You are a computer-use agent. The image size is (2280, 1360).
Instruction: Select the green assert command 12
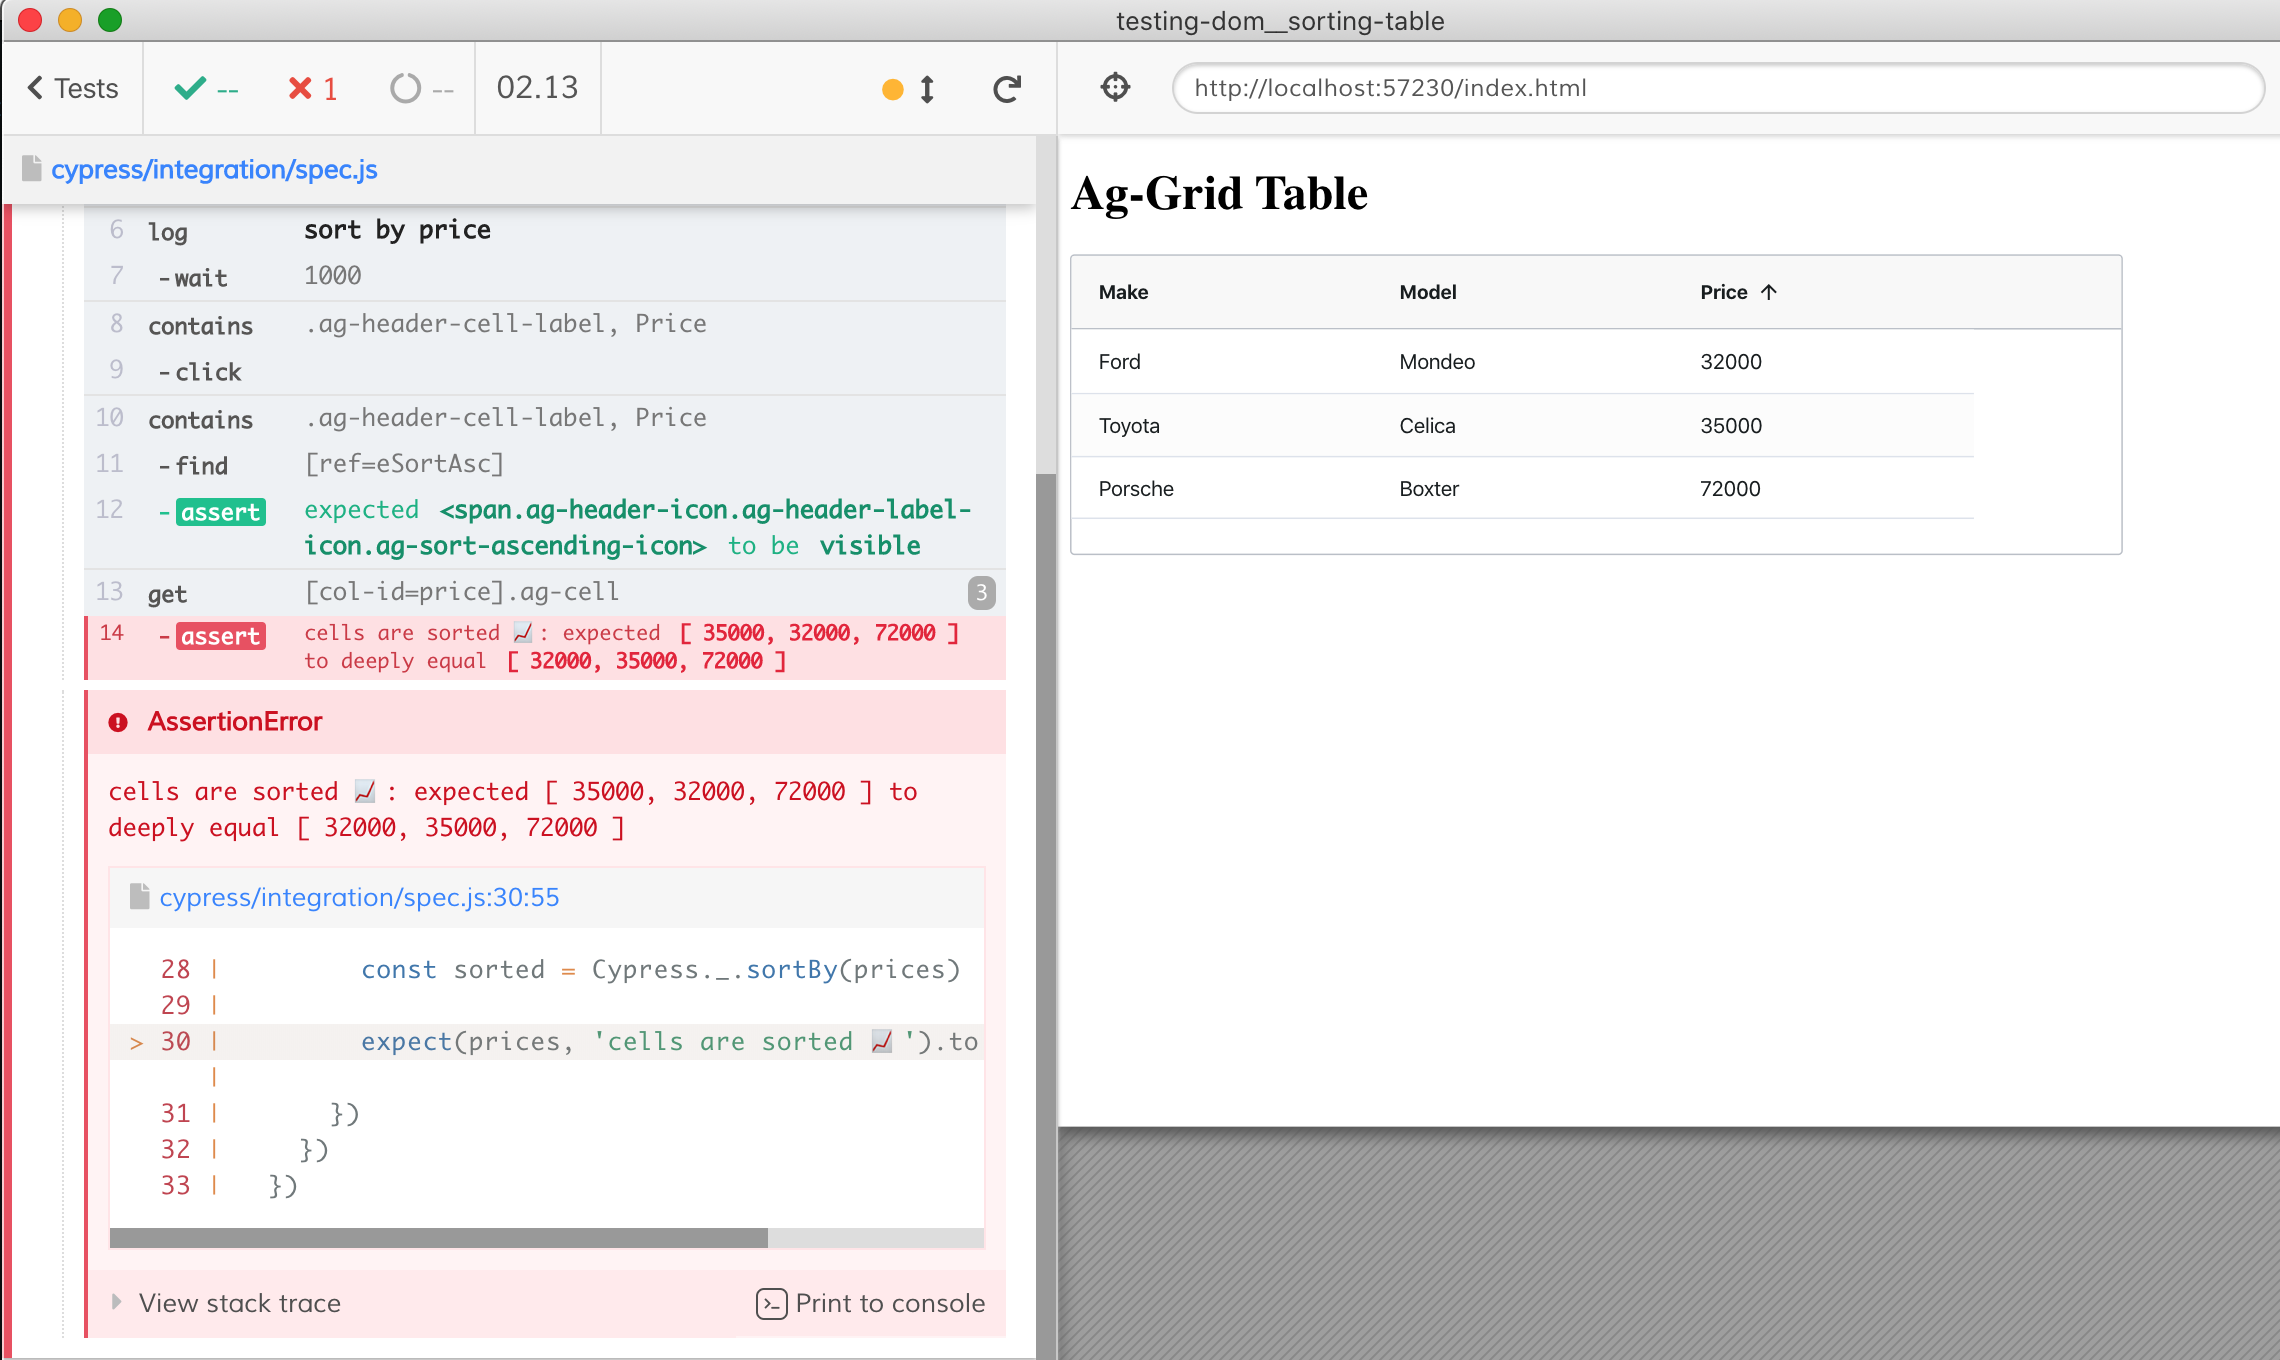[221, 512]
